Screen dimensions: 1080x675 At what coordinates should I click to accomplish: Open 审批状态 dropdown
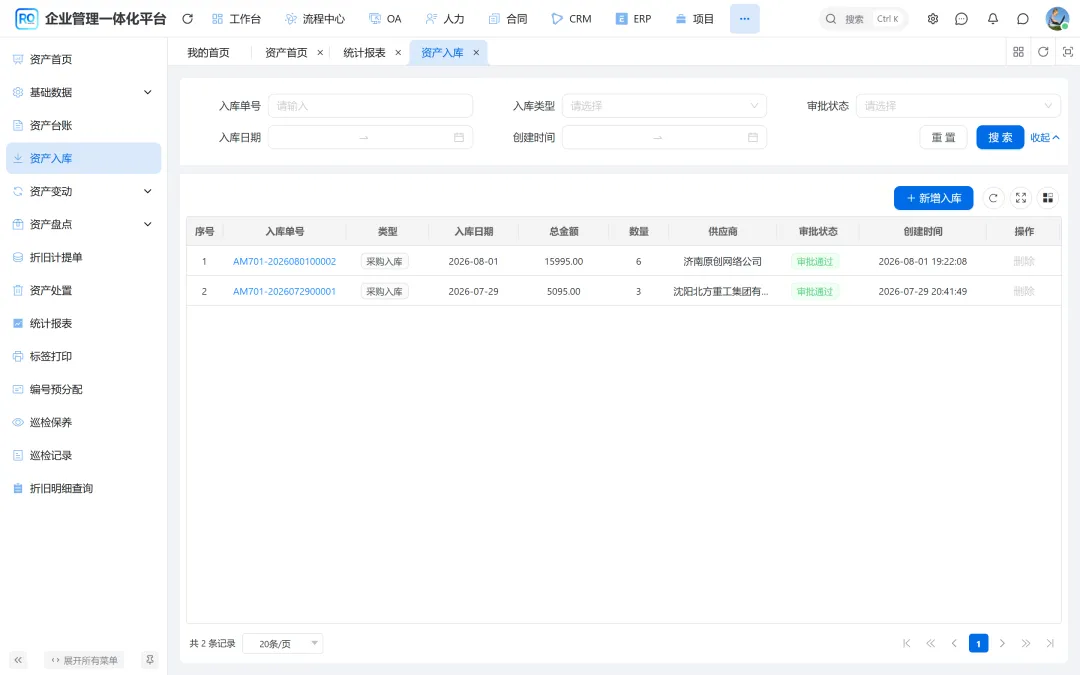tap(958, 106)
